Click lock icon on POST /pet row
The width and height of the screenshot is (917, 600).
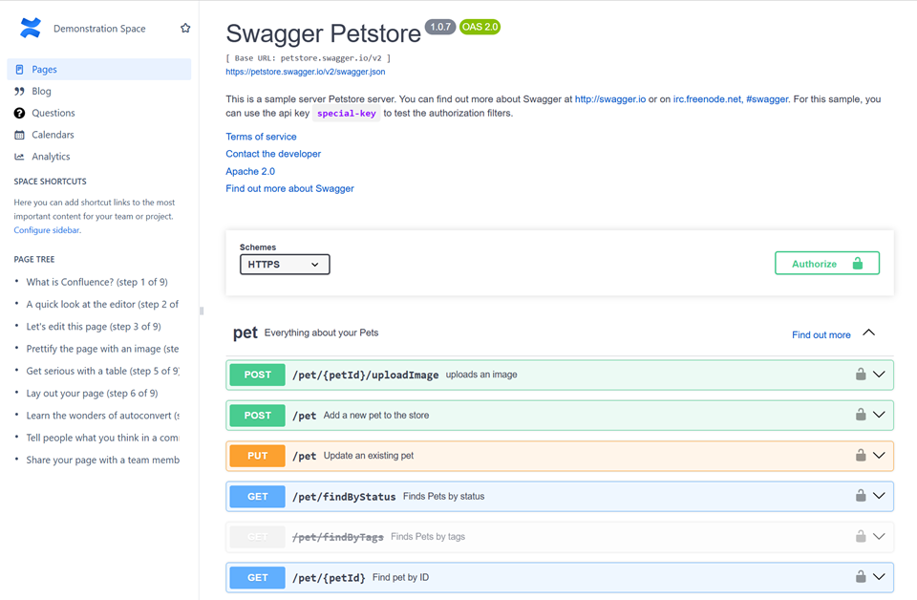860,414
